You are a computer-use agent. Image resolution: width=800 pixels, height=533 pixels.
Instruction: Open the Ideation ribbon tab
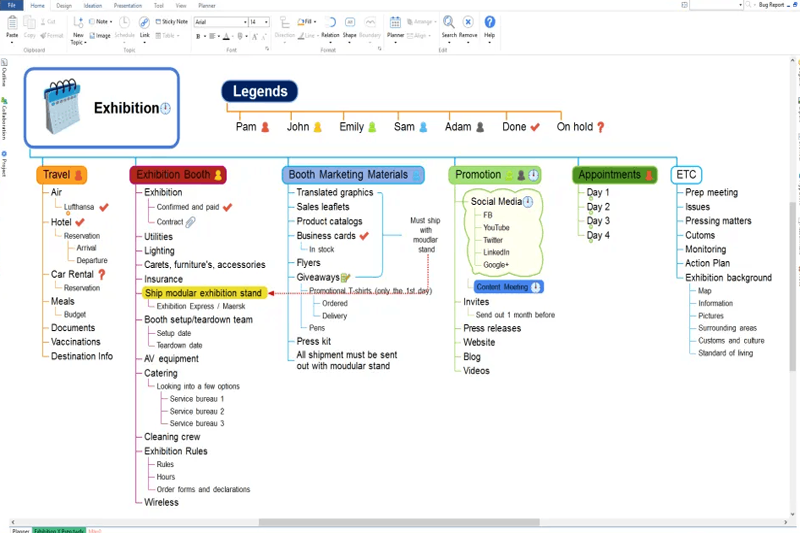(93, 5)
